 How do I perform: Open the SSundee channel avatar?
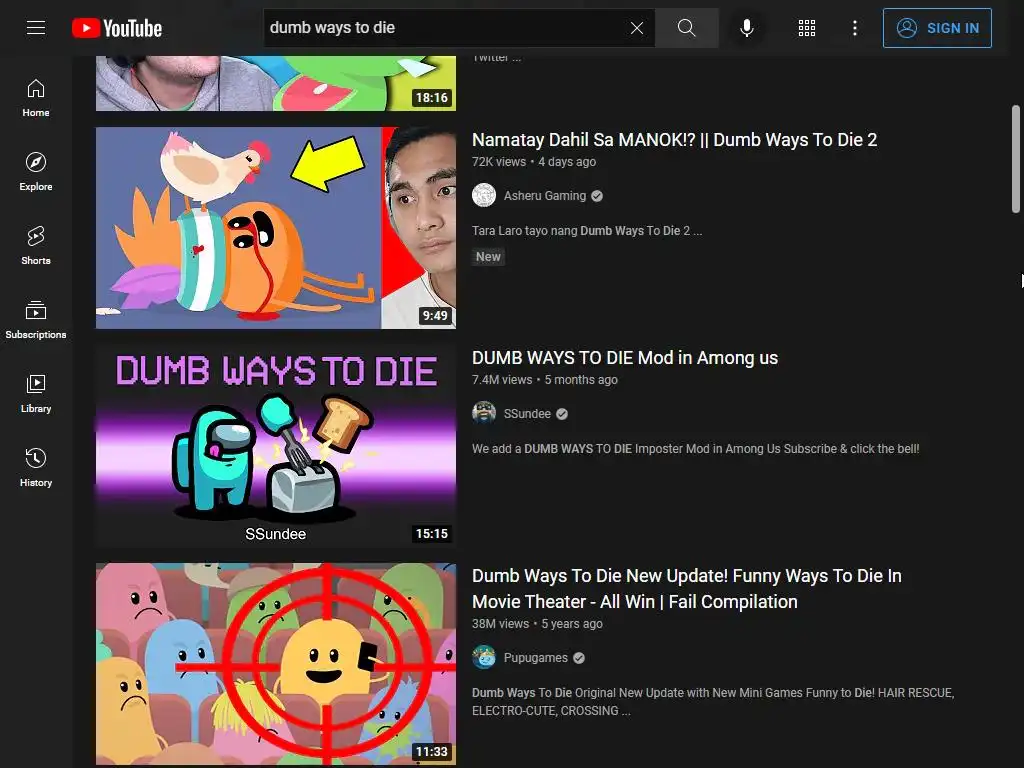coord(484,413)
